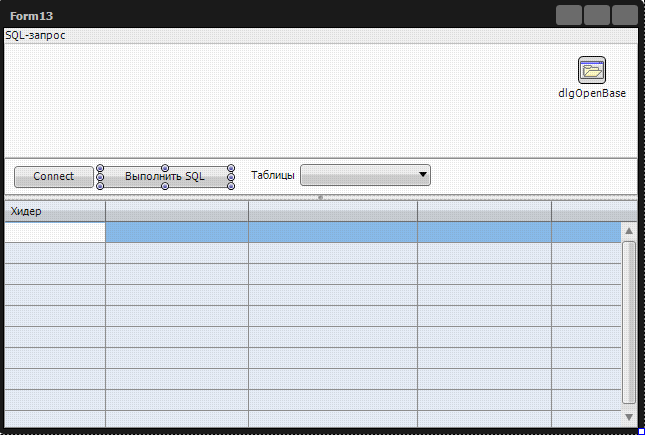Click the splitter grip dot above the grid
This screenshot has height=436, width=646.
321,198
